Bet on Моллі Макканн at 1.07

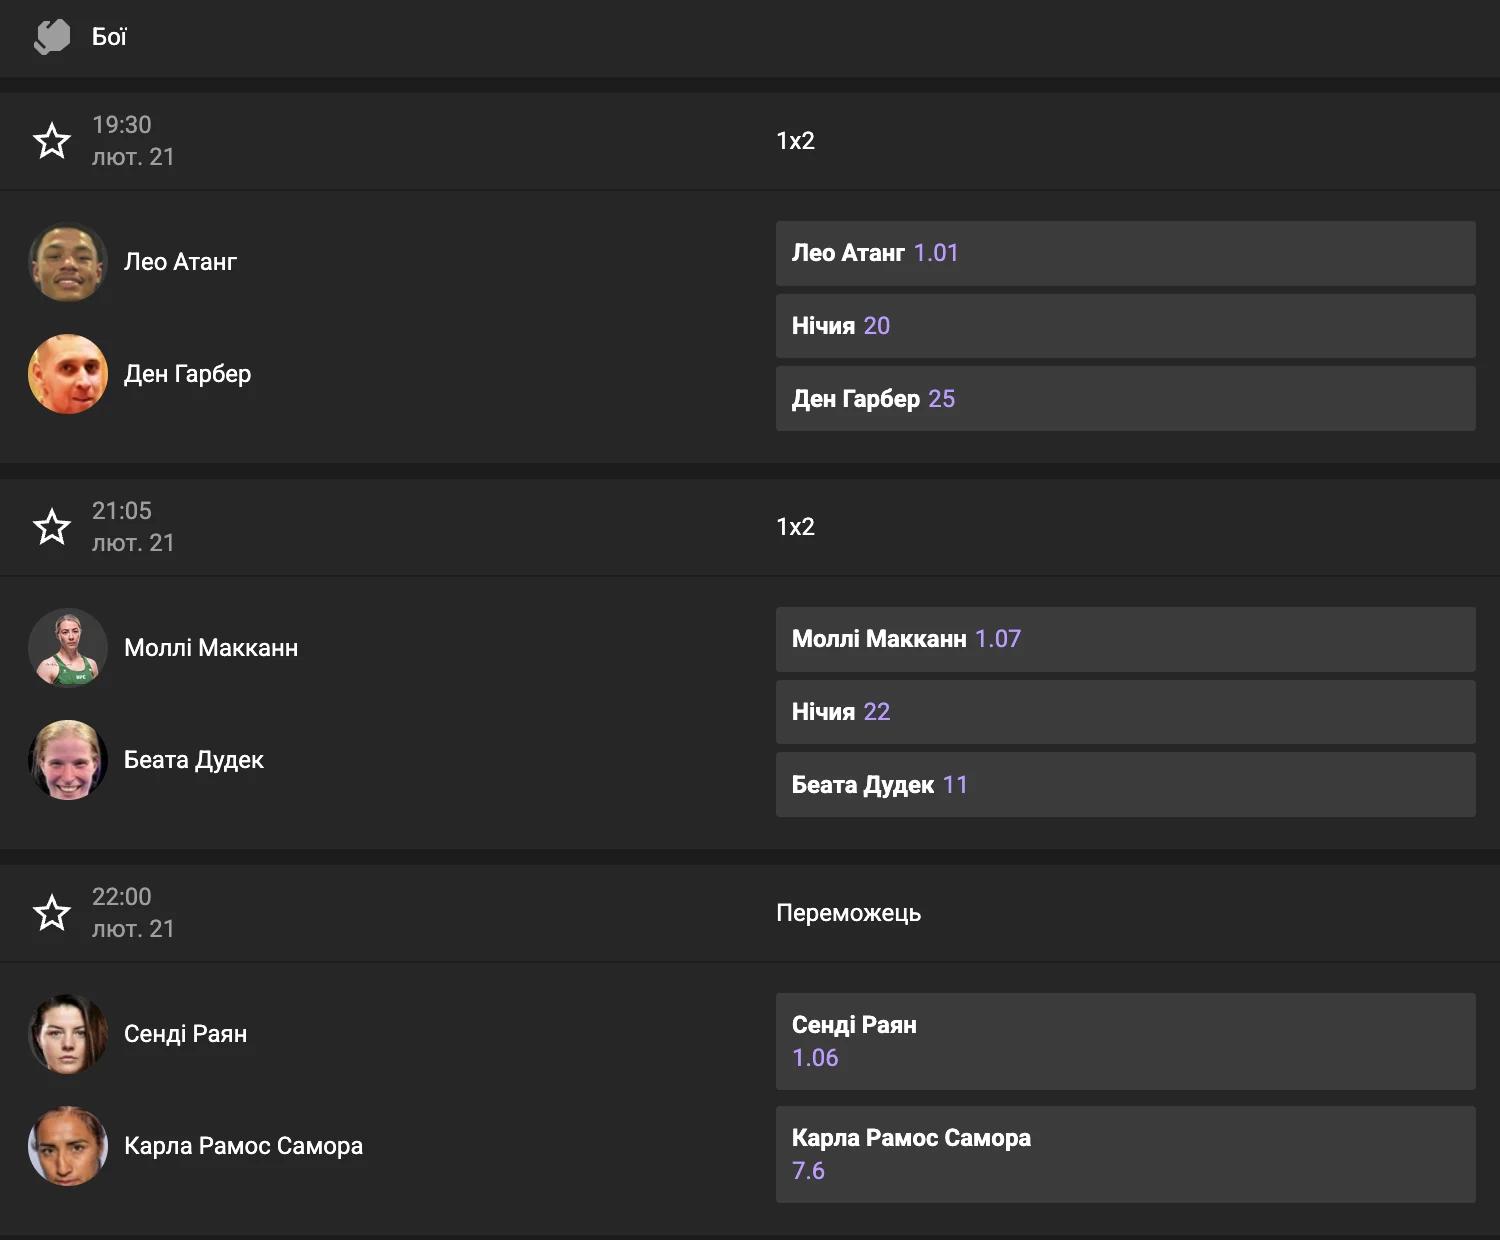pos(1125,639)
